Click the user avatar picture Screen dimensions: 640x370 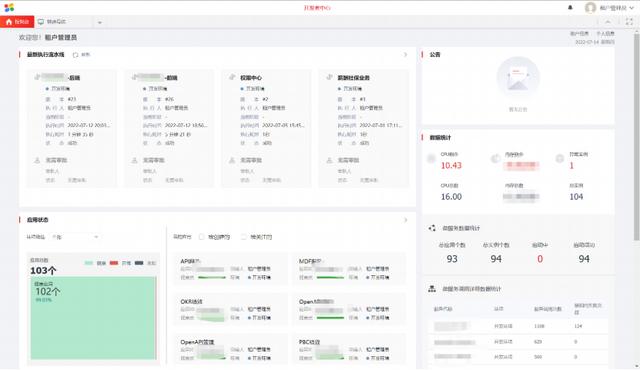(590, 7)
